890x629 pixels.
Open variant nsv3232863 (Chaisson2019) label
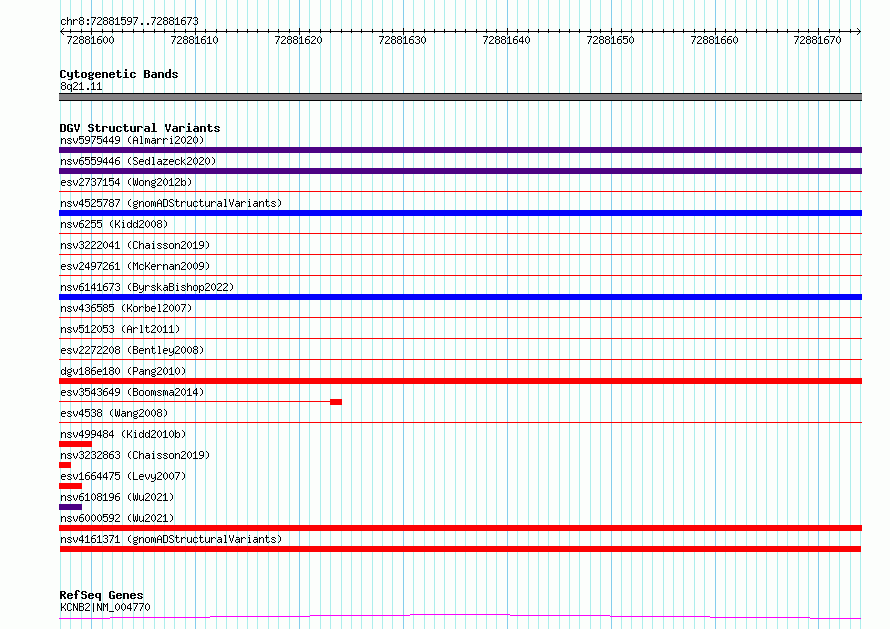135,455
